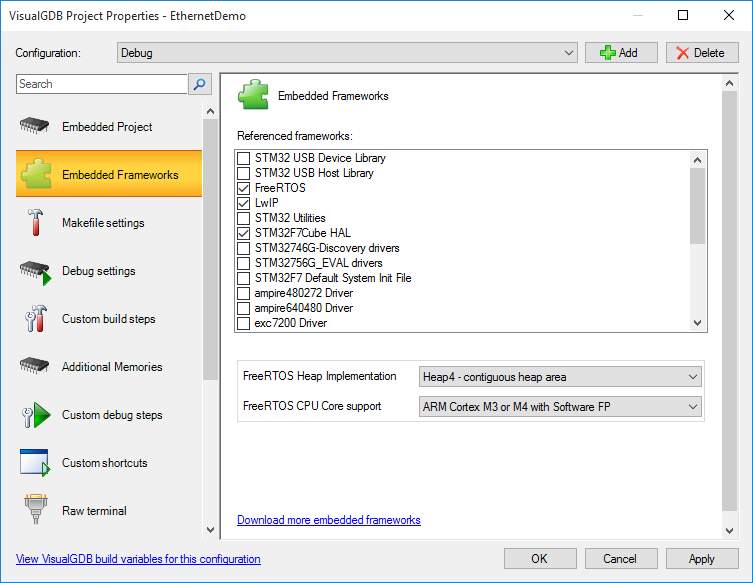The height and width of the screenshot is (583, 753).
Task: Enable the exc7200 Driver checkbox
Action: click(x=243, y=323)
